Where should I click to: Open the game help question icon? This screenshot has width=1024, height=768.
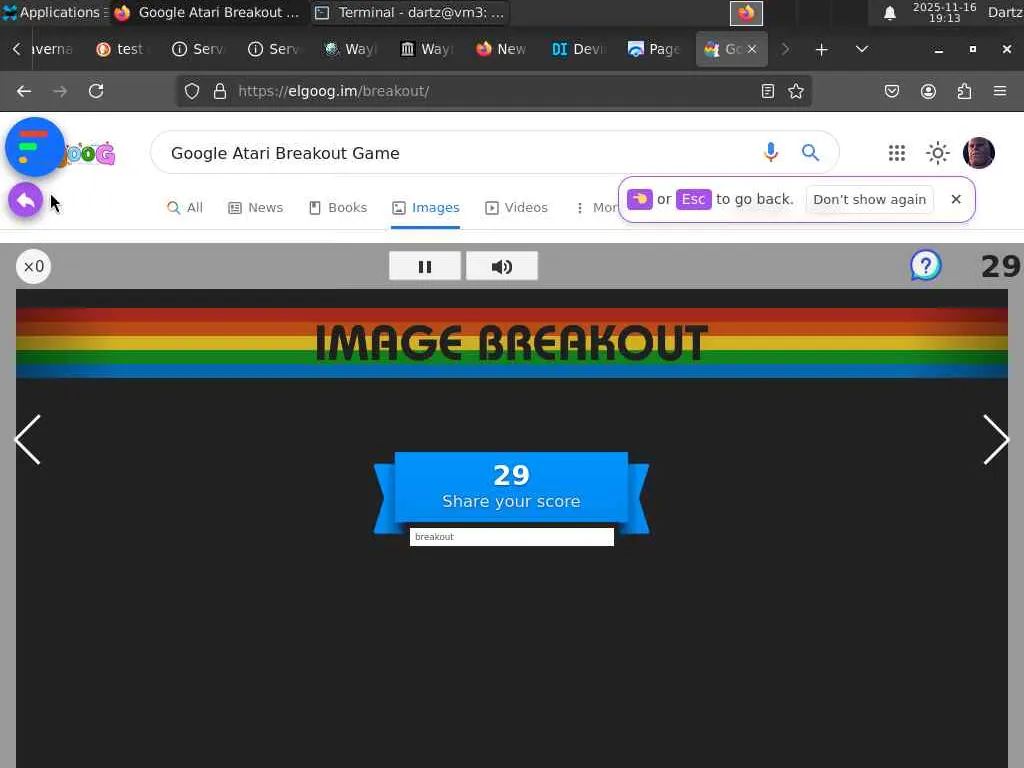[x=925, y=266]
